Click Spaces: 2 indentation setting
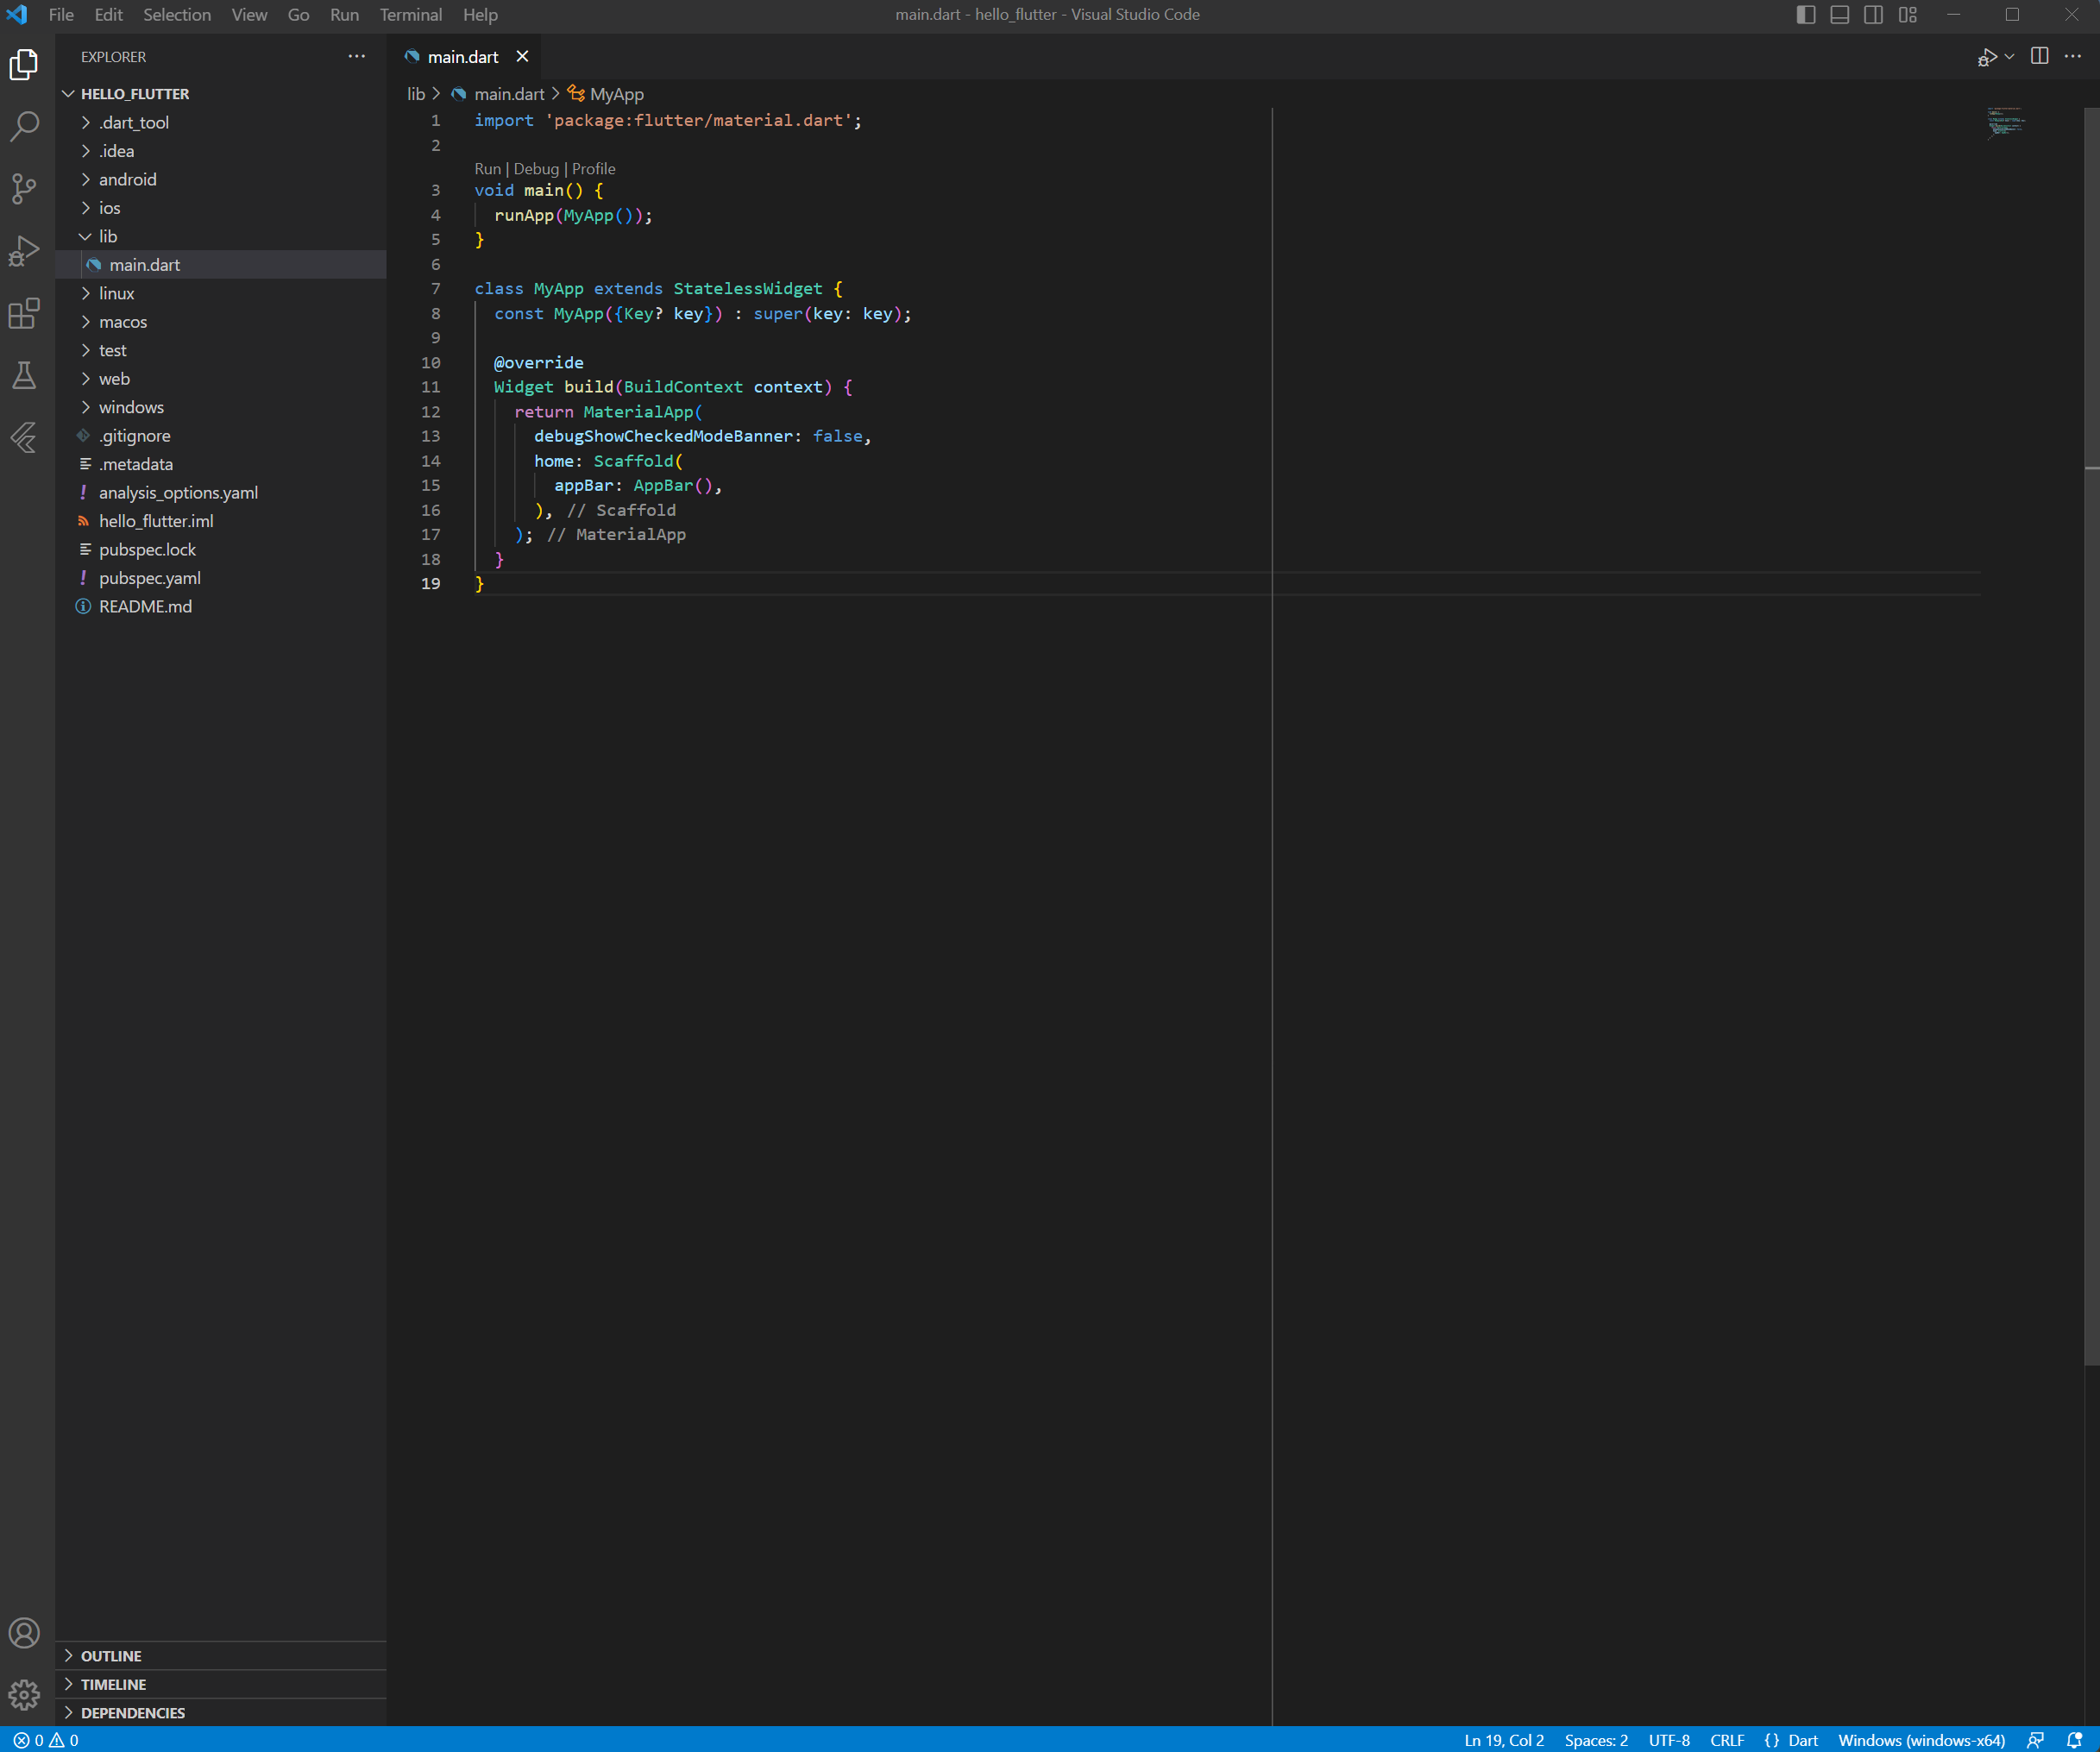2100x1752 pixels. tap(1596, 1740)
